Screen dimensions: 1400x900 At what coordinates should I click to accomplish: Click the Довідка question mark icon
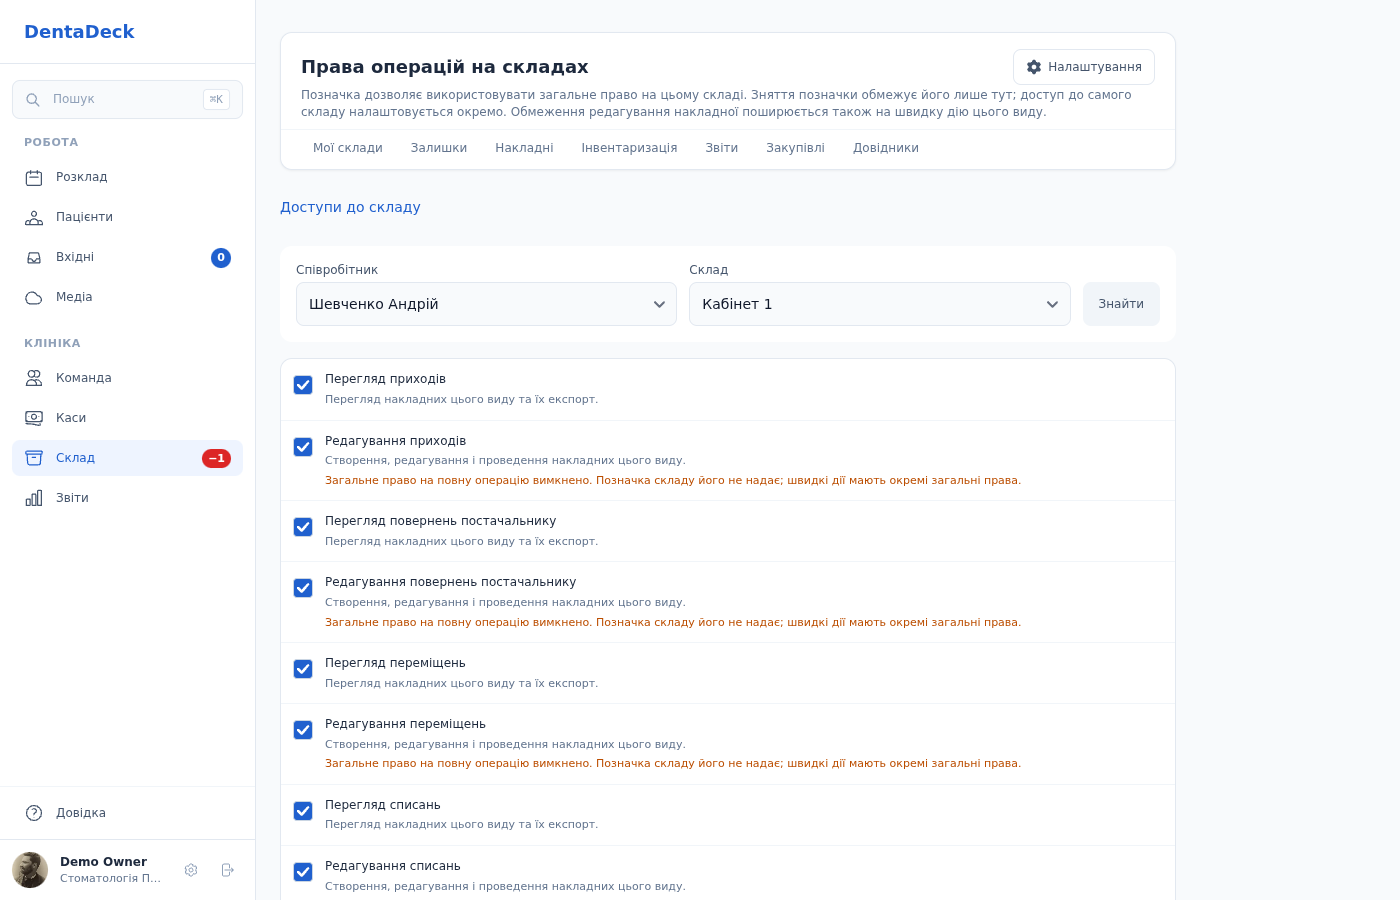tap(34, 813)
